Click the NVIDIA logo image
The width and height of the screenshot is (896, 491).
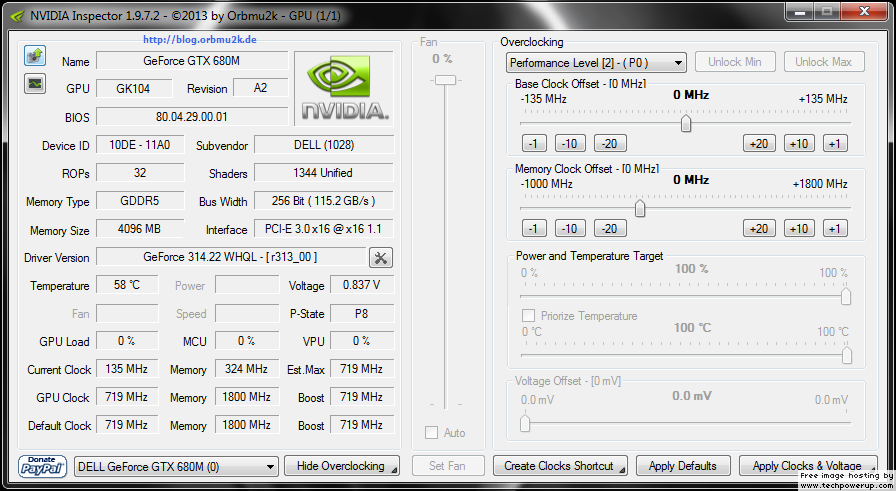[344, 88]
